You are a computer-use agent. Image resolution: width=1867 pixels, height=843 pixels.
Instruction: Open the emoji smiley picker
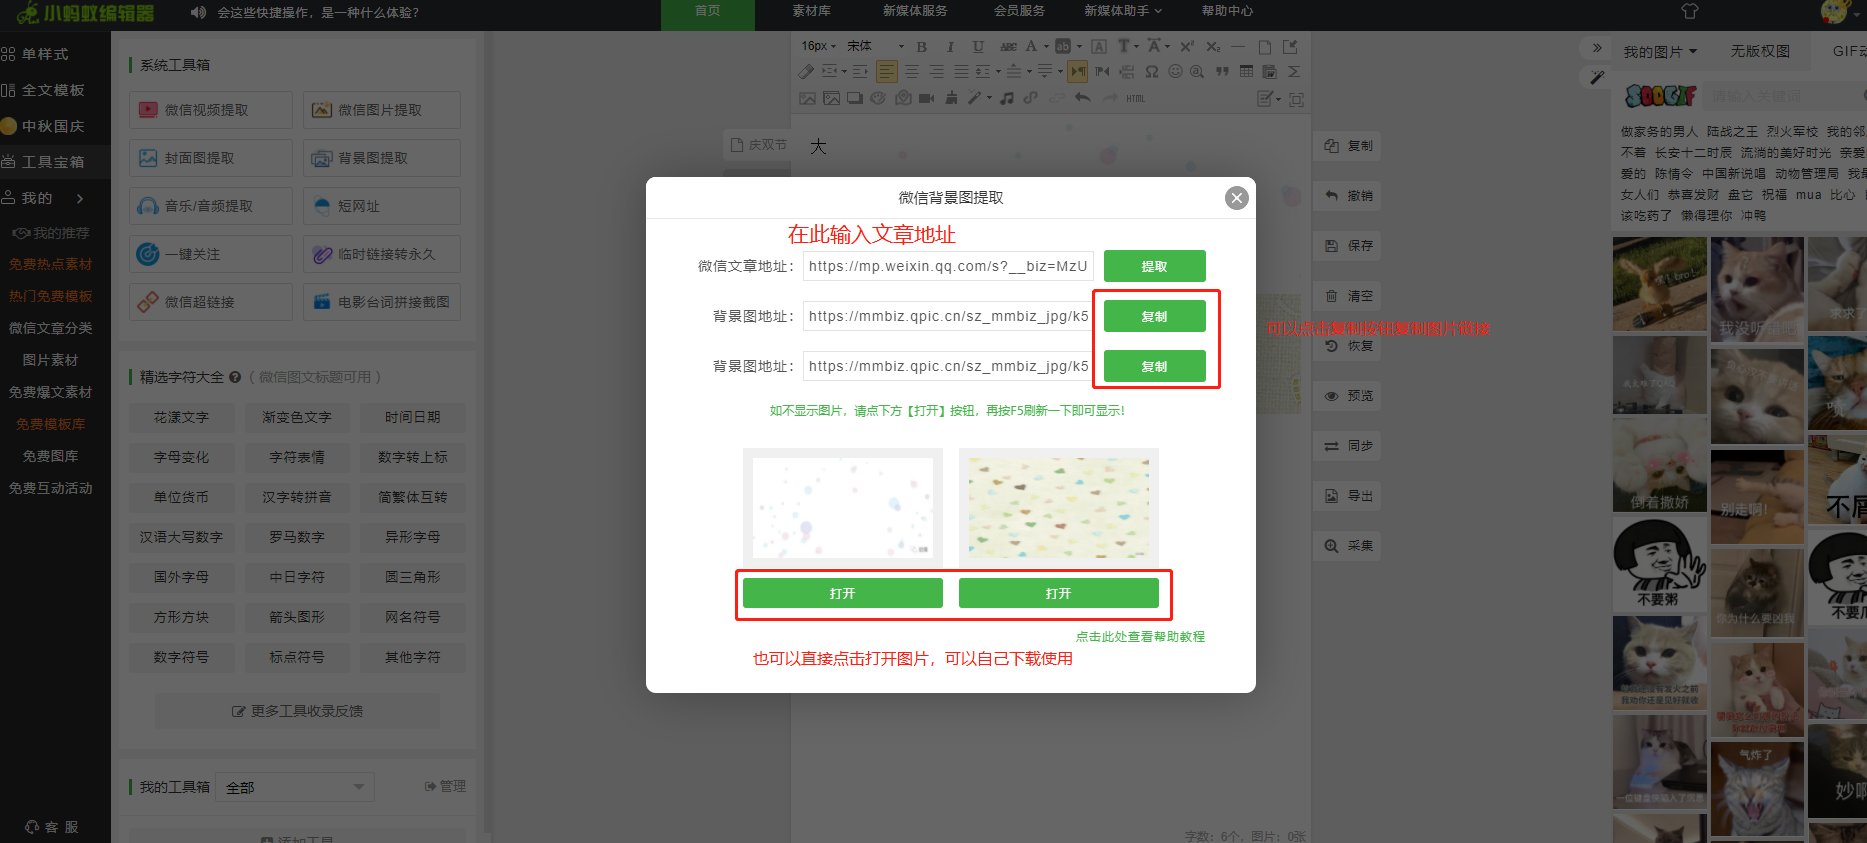pyautogui.click(x=1175, y=72)
